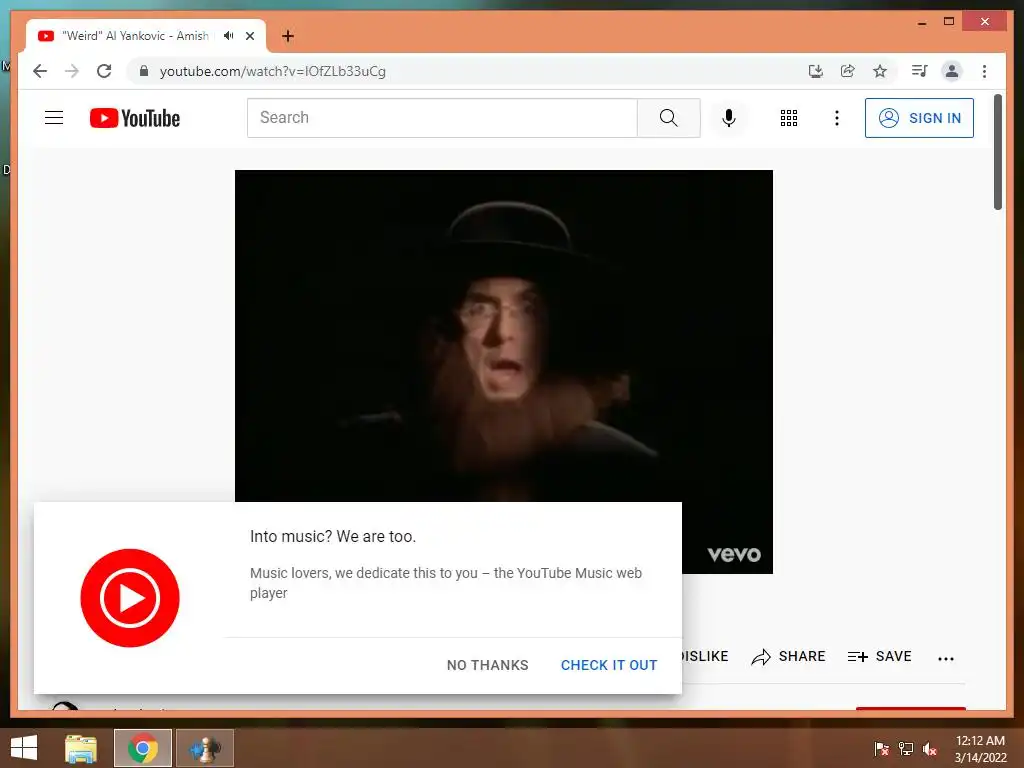
Task: Click the SIGN IN button
Action: tap(920, 118)
